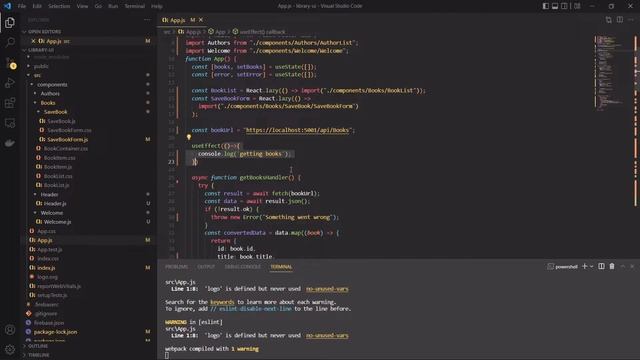The image size is (640, 360).
Task: Click the keywords link in terminal
Action: 222,302
